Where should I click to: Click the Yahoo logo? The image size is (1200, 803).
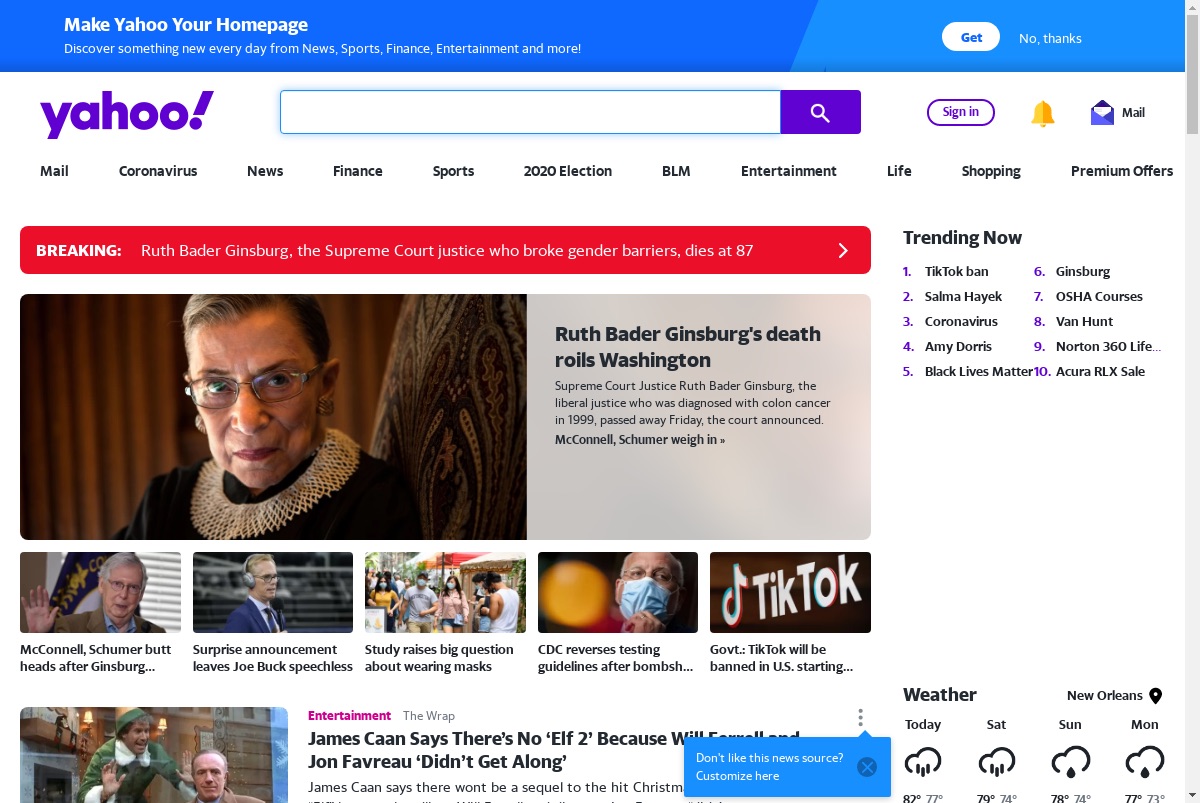[x=127, y=113]
